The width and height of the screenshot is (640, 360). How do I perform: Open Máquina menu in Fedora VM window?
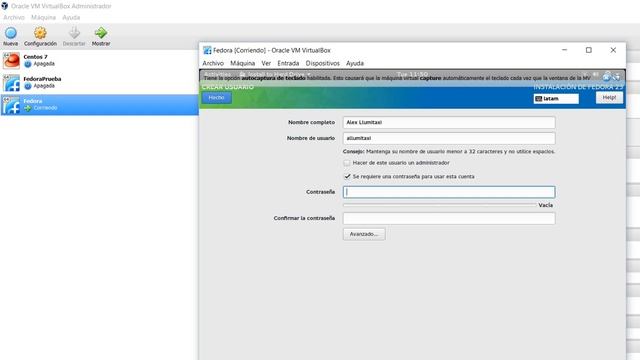(x=242, y=63)
